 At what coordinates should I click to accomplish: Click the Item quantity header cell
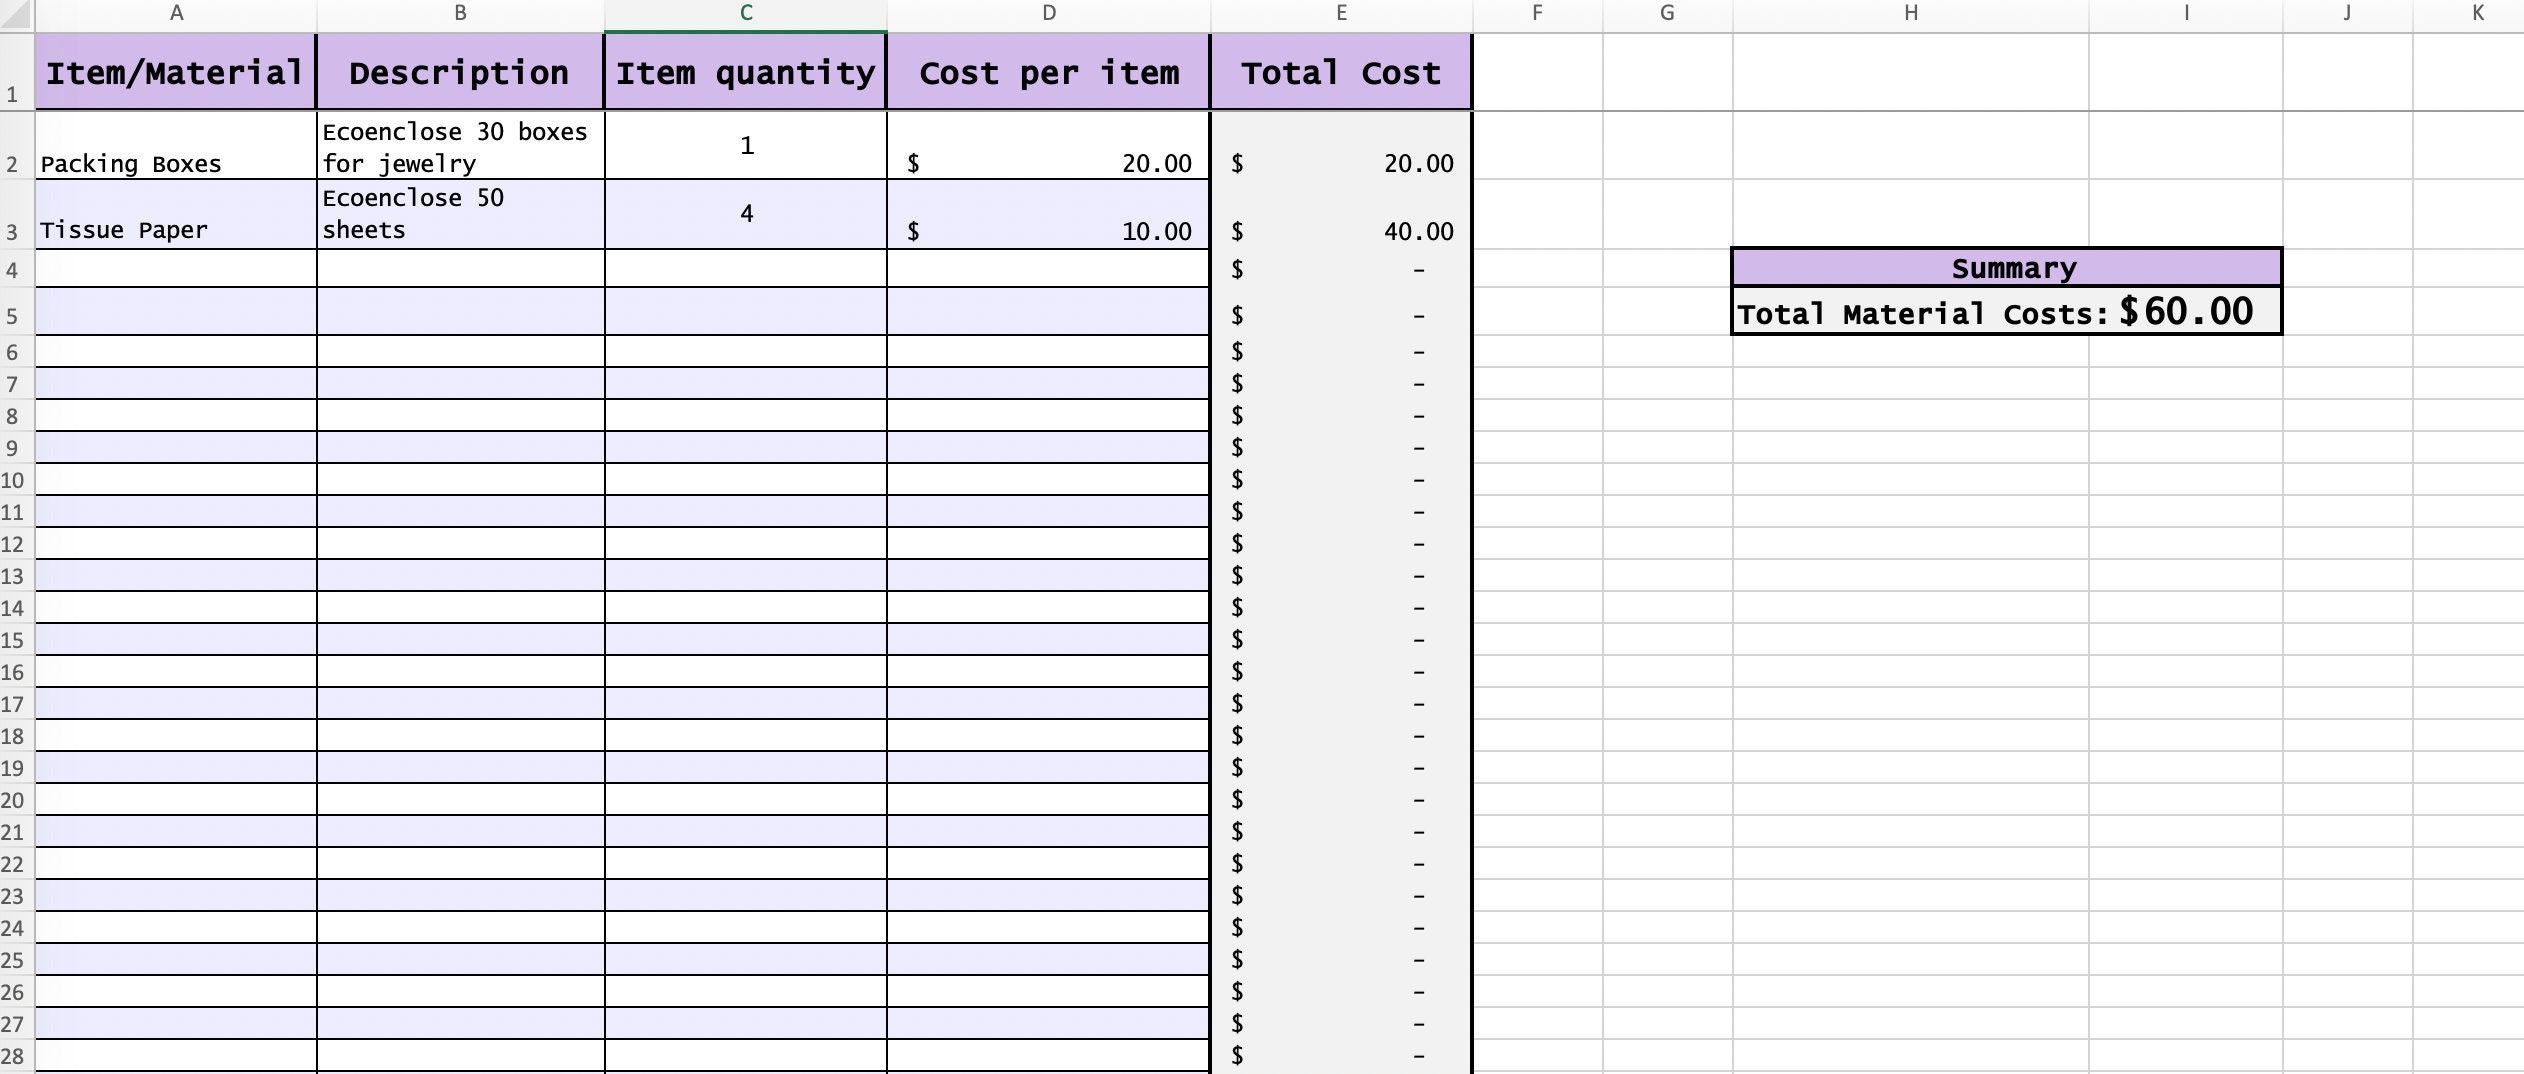(744, 71)
